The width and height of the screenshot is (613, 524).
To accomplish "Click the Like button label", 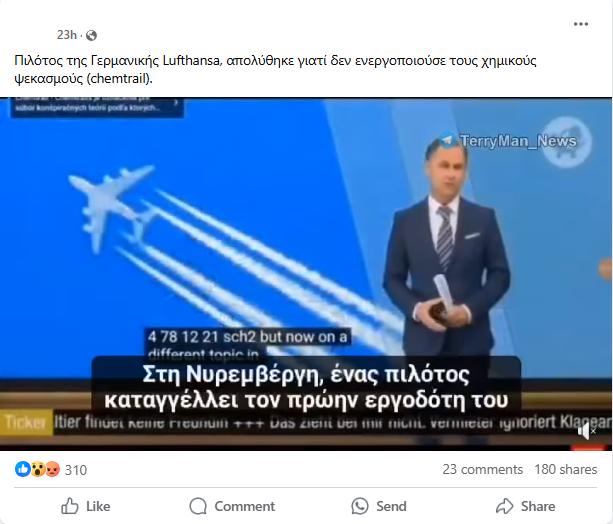I will click(98, 506).
